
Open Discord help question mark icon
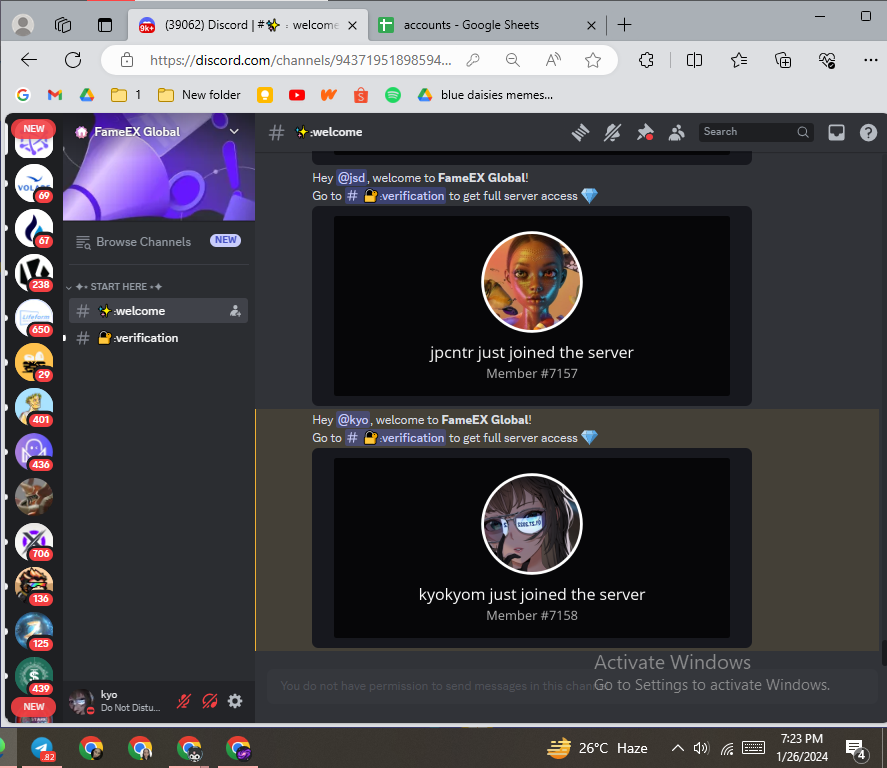coord(868,132)
